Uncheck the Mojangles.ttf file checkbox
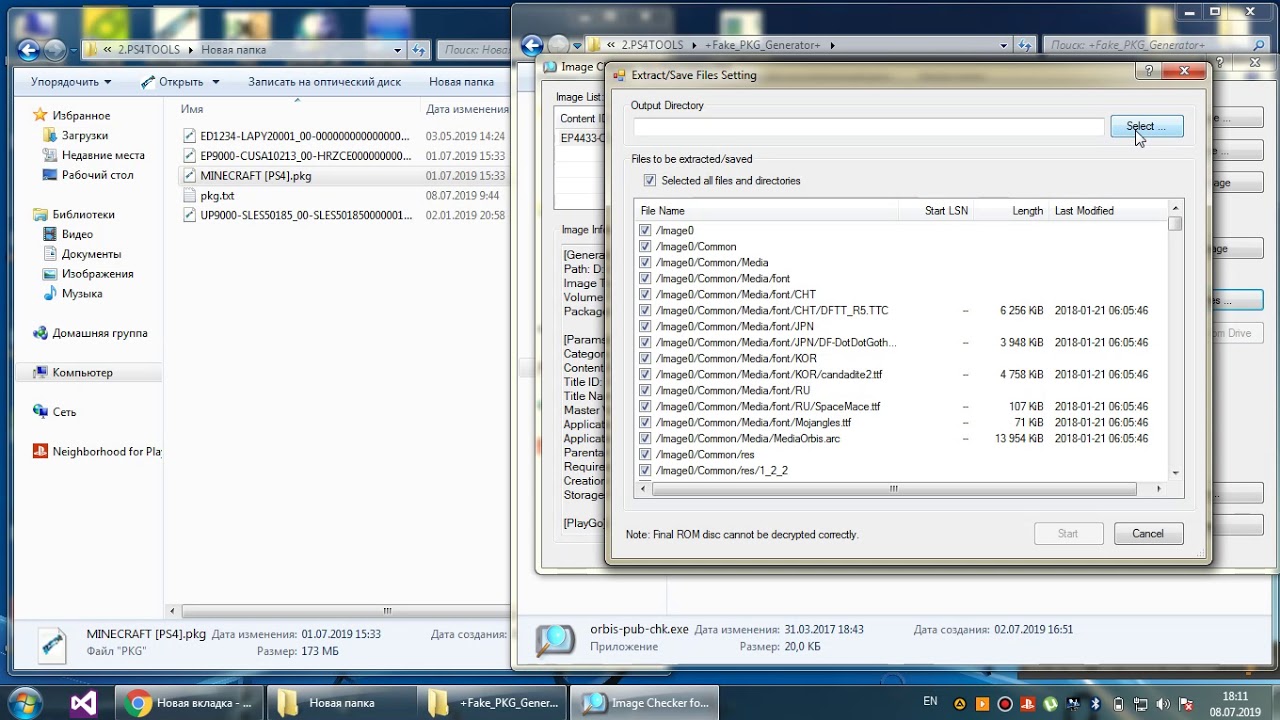This screenshot has width=1280, height=720. tap(645, 423)
